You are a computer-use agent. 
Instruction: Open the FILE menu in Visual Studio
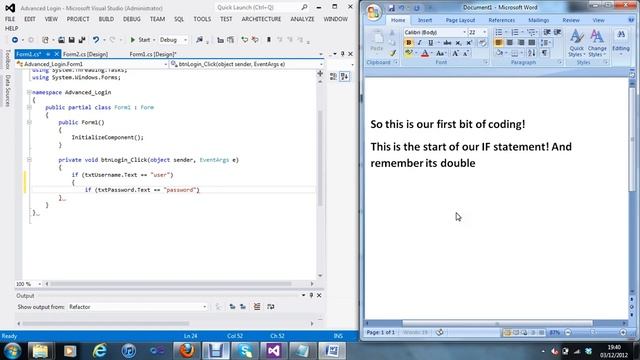[x=10, y=19]
